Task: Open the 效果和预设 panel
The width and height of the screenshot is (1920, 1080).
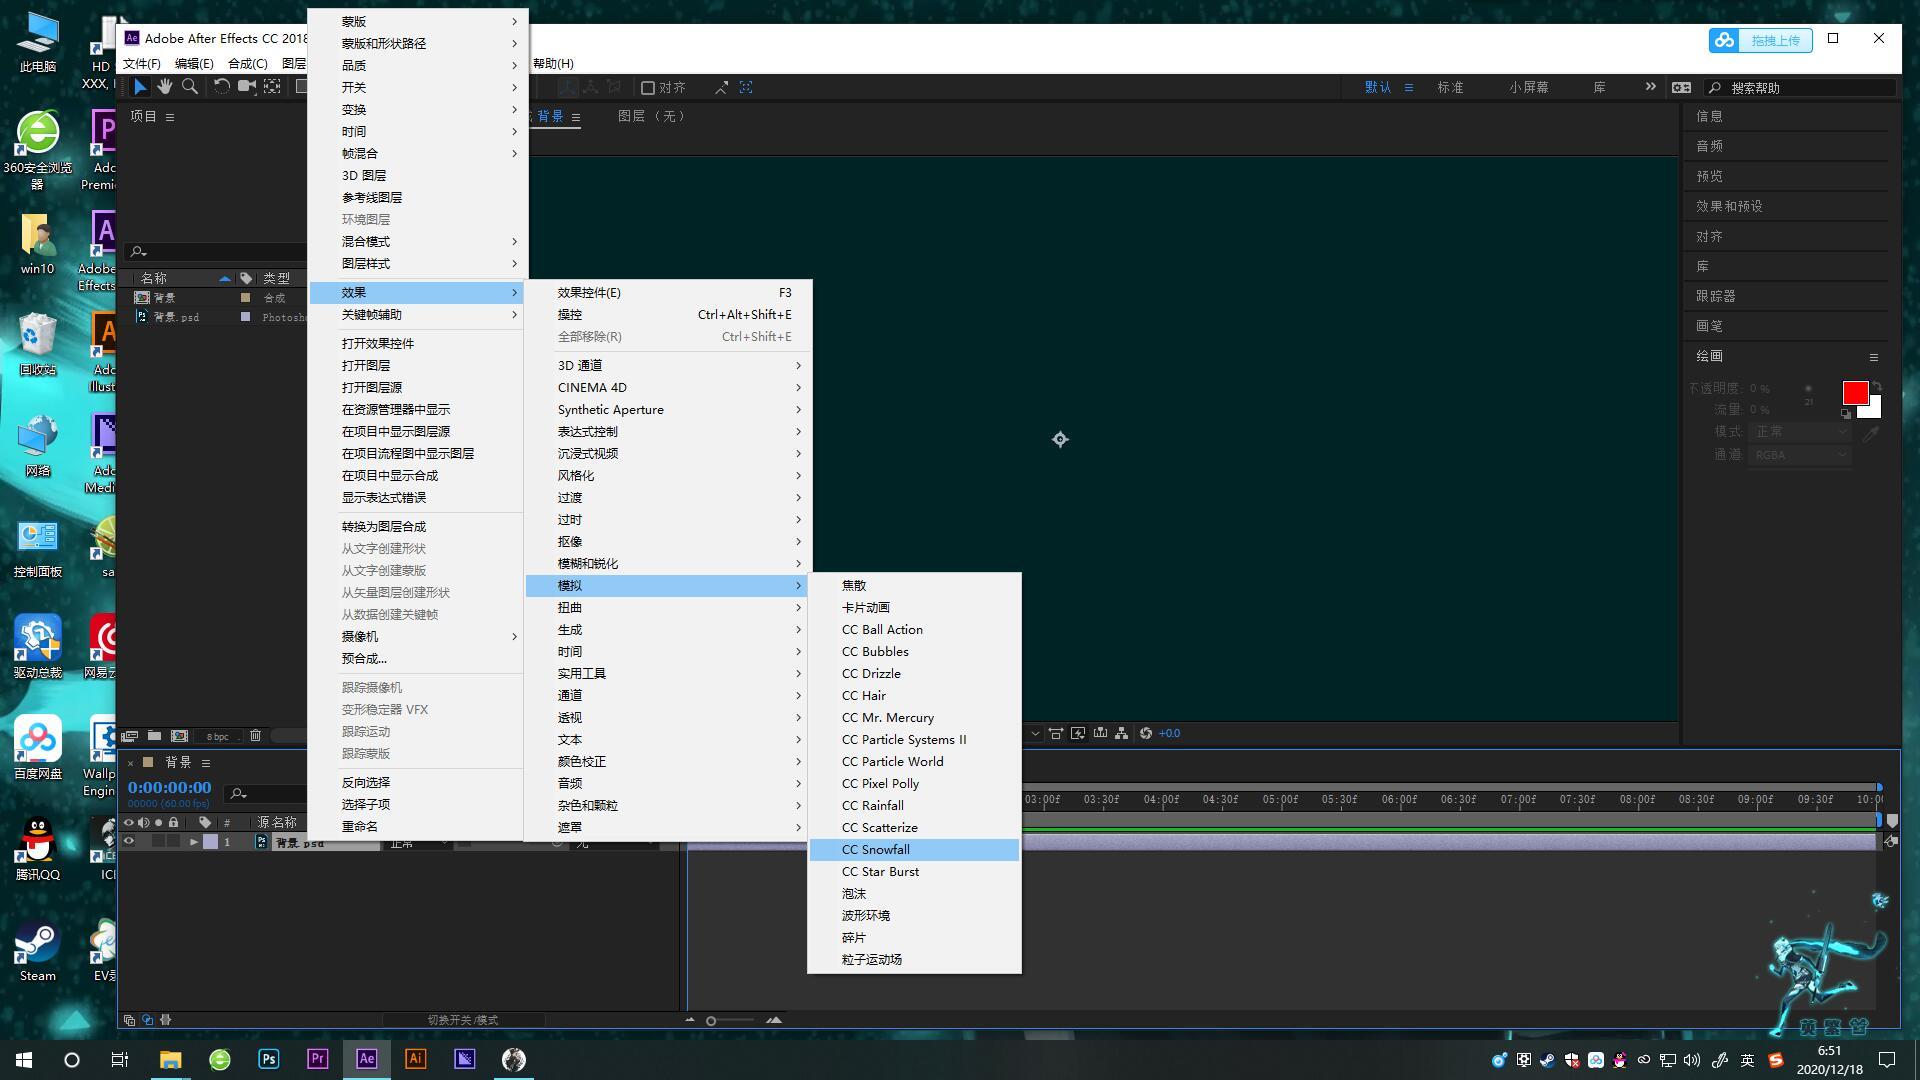Action: tap(1729, 206)
